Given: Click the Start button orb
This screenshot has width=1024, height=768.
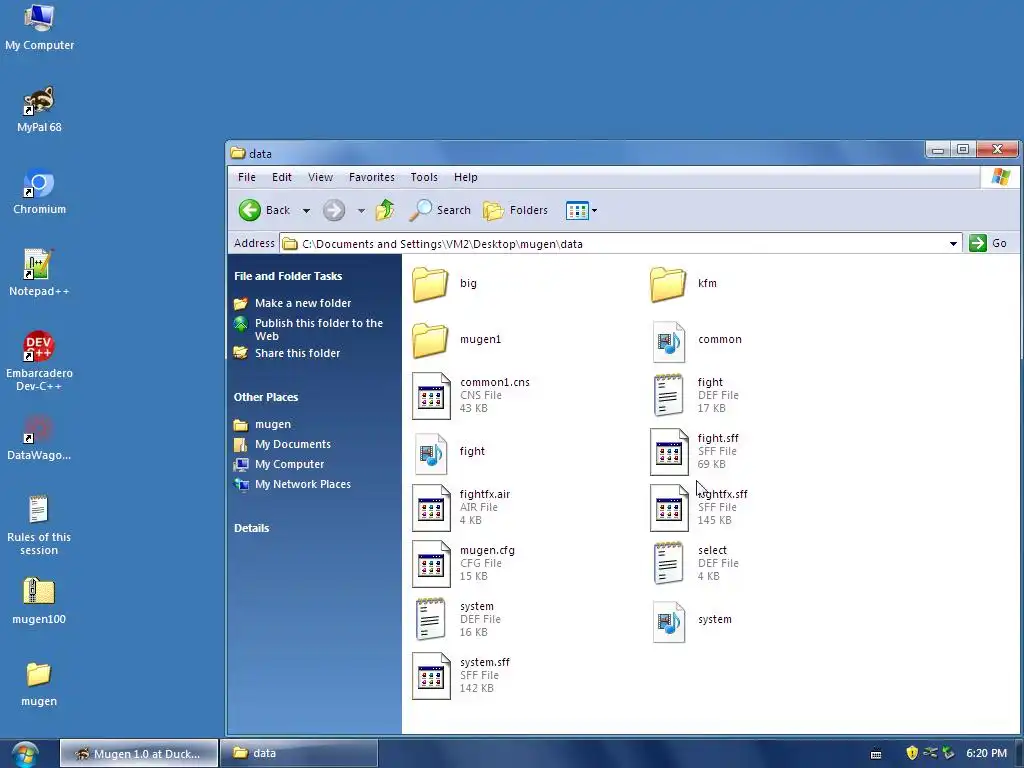Looking at the screenshot, I should point(25,754).
